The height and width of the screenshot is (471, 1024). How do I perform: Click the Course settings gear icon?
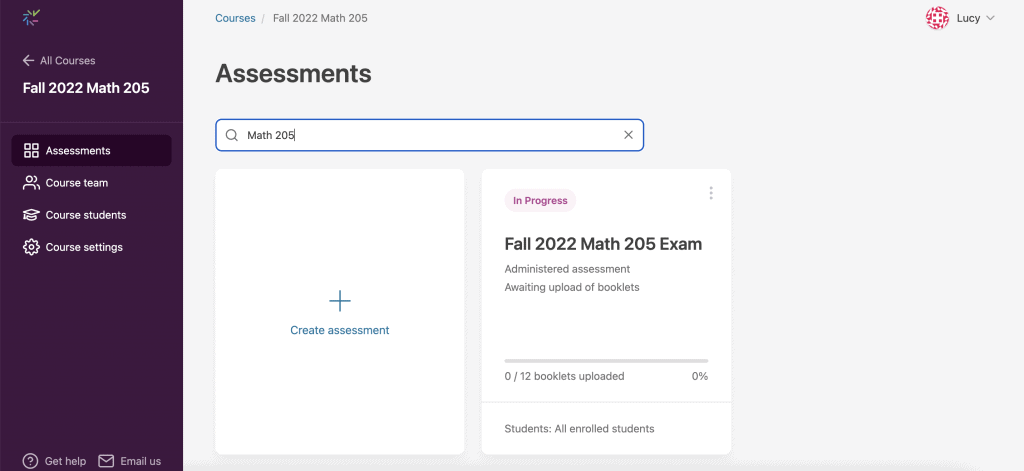(x=31, y=247)
